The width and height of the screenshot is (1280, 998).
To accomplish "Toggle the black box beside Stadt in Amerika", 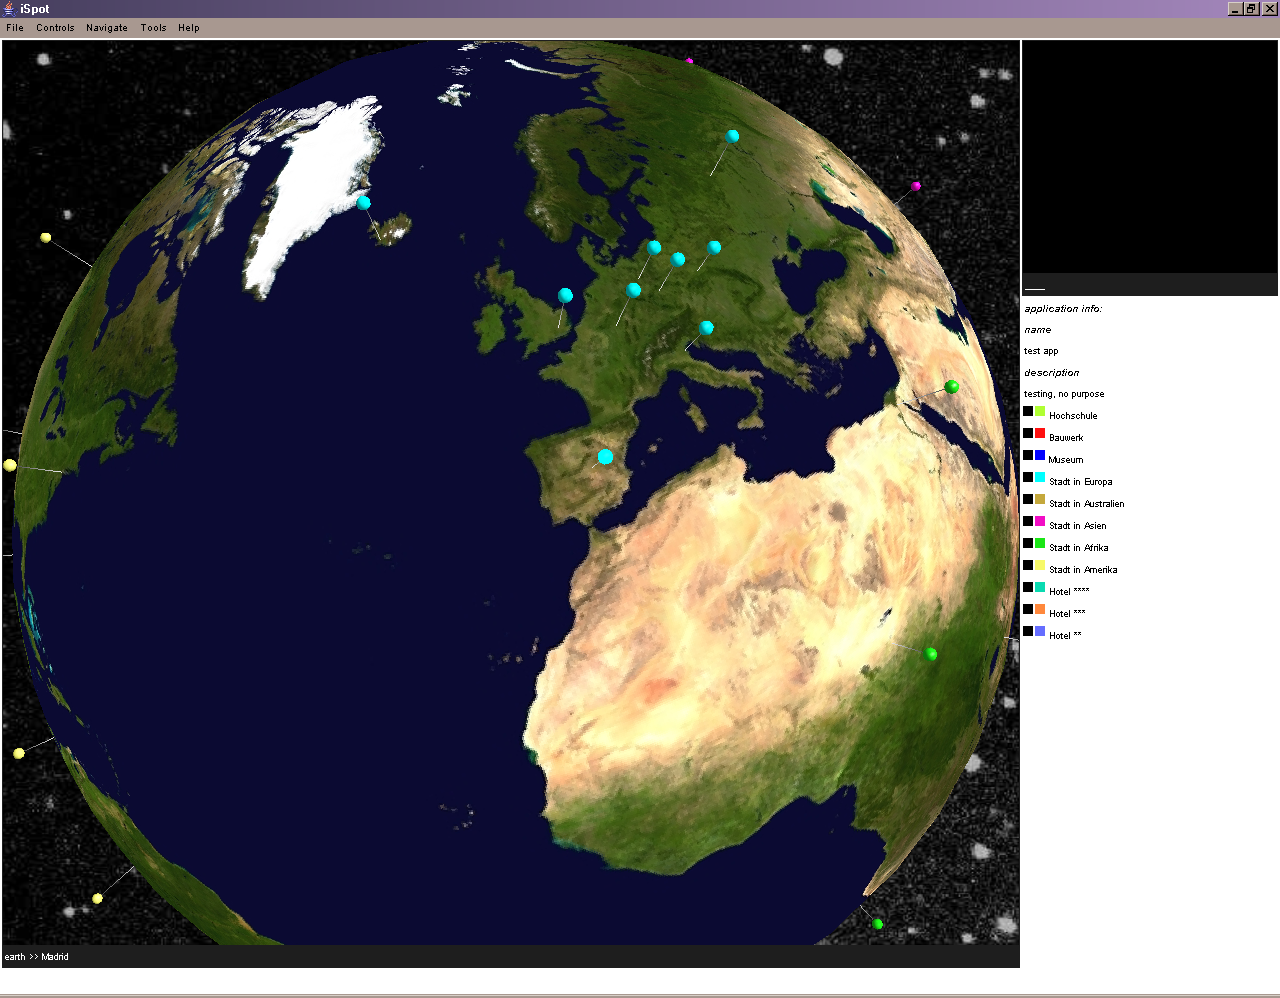I will point(1028,566).
